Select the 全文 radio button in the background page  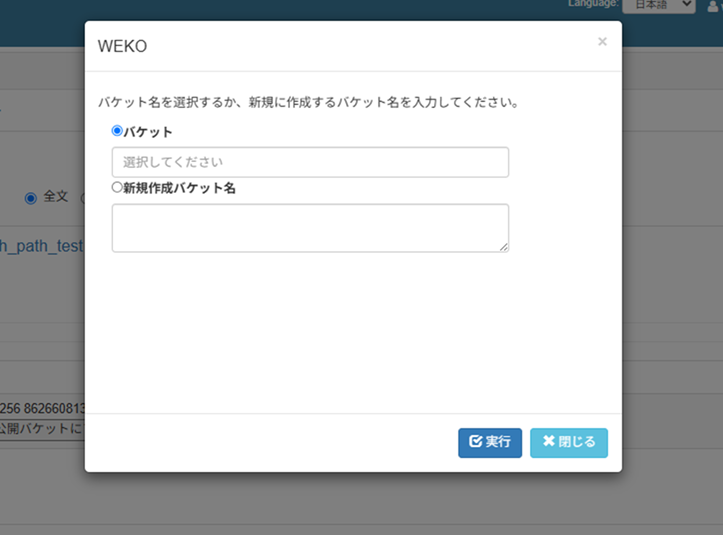click(30, 198)
